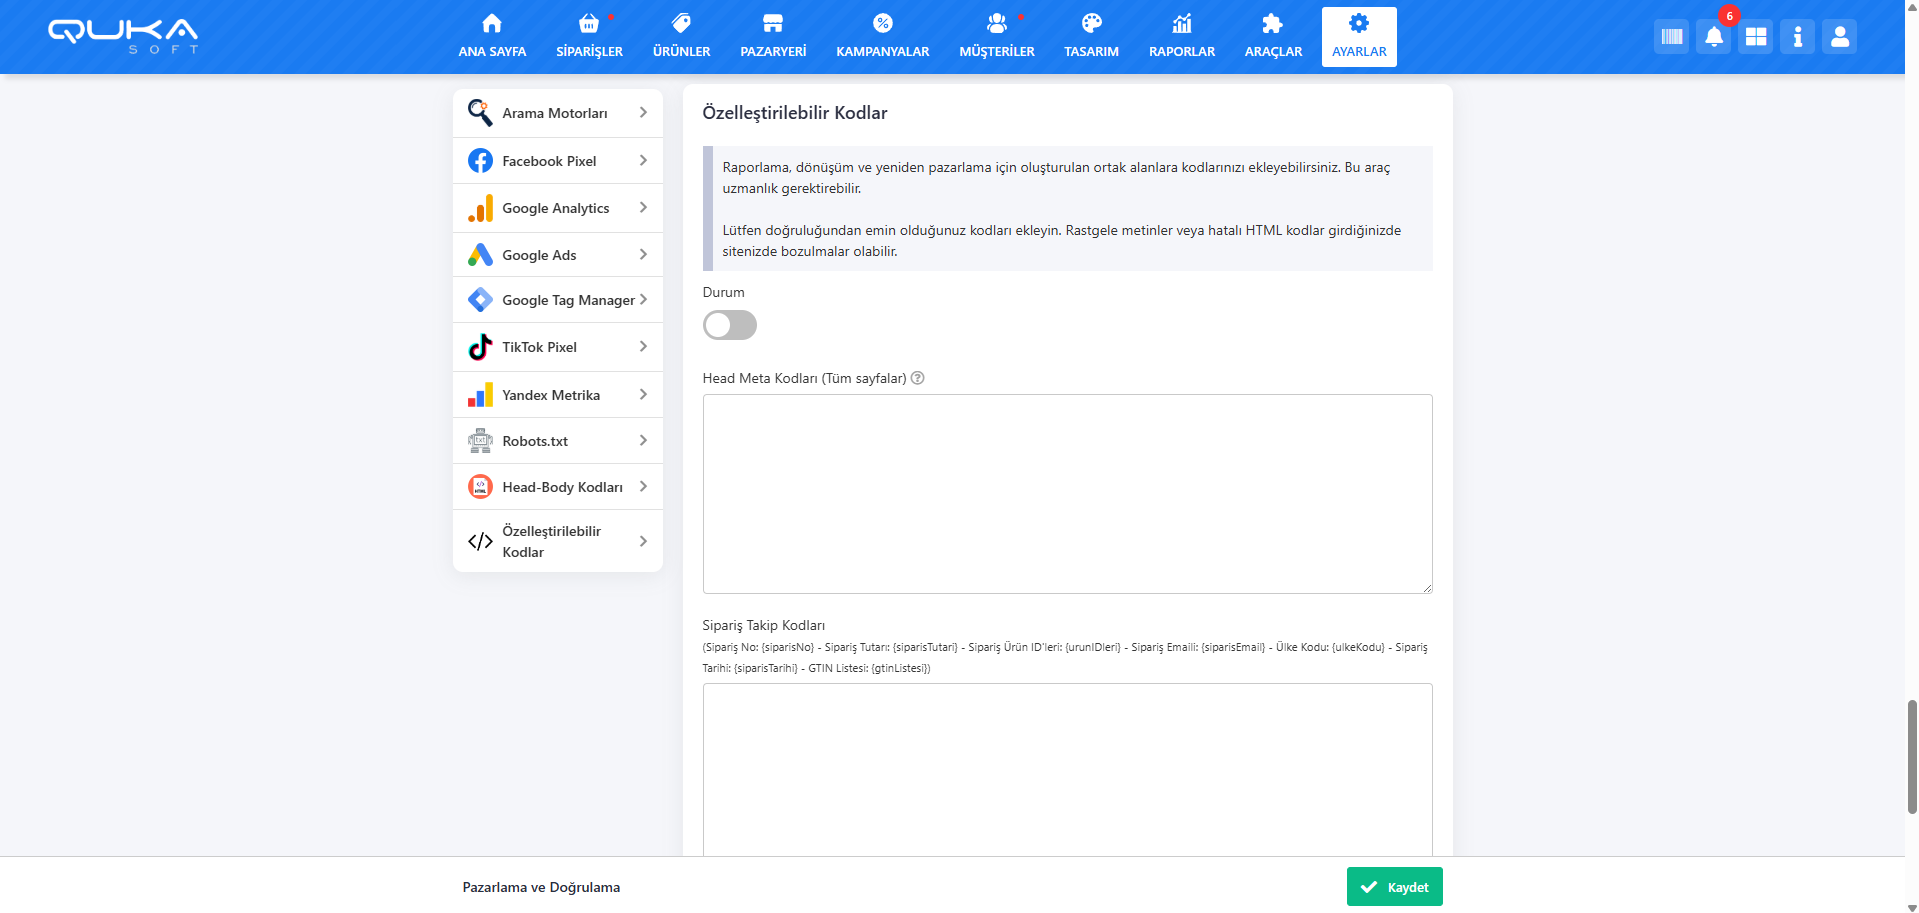Click the TikTok Pixel logo icon

(480, 347)
